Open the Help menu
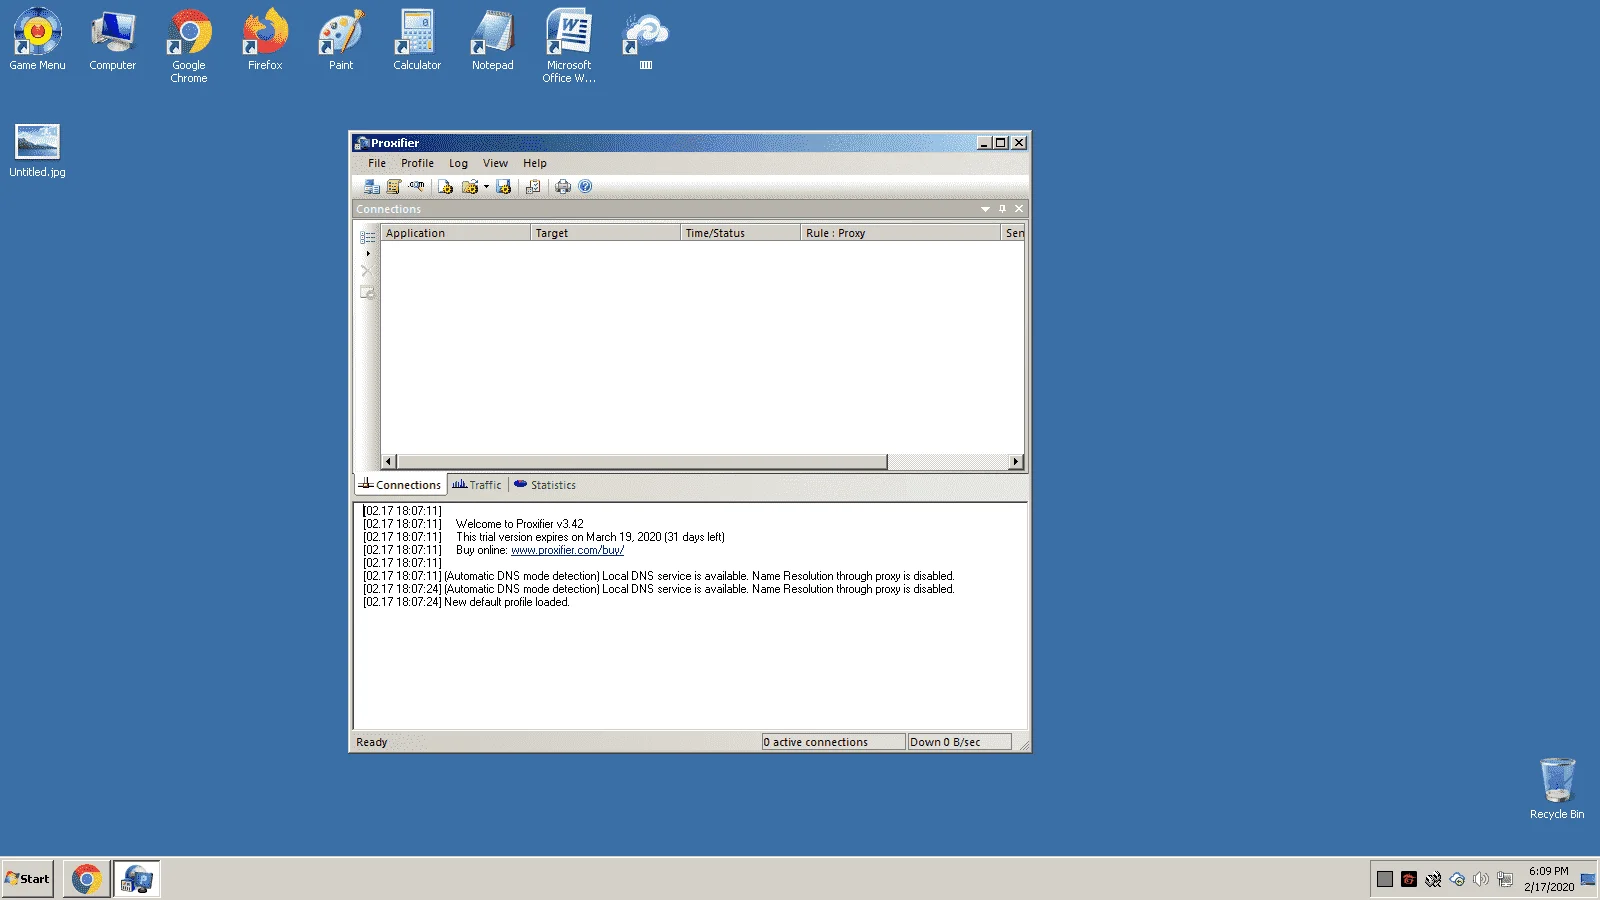This screenshot has width=1600, height=900. click(535, 163)
